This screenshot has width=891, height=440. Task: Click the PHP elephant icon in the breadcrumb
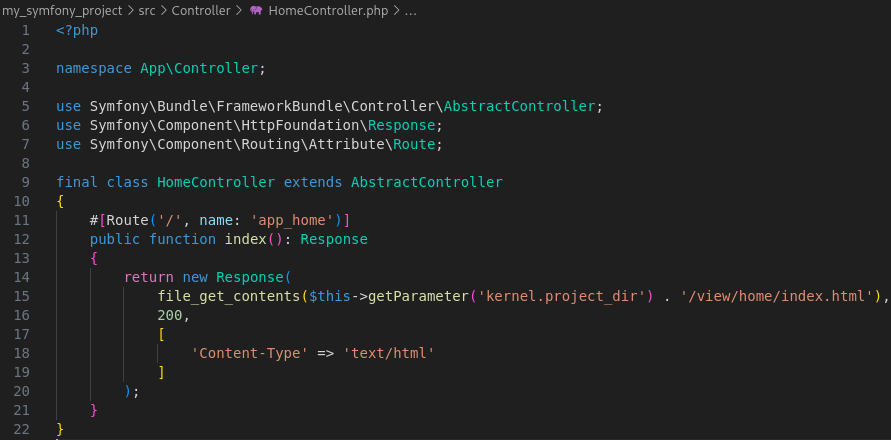(257, 10)
